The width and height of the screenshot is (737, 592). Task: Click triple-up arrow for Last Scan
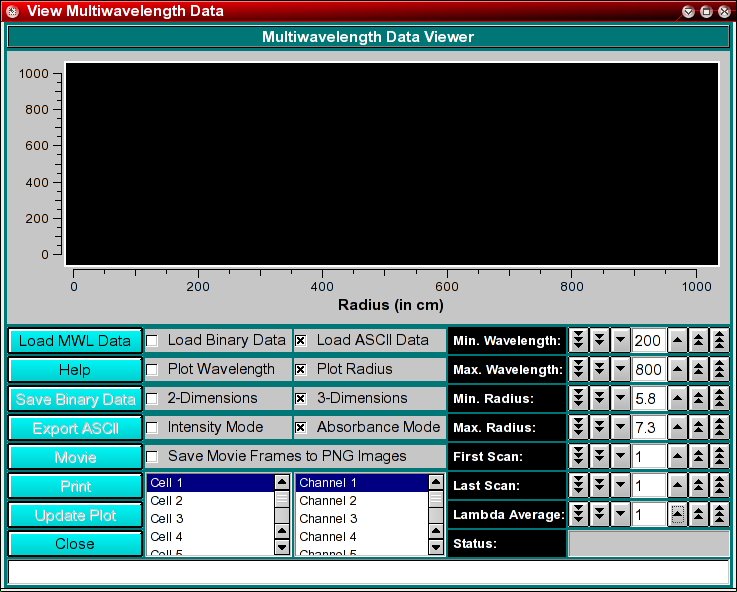click(x=719, y=486)
